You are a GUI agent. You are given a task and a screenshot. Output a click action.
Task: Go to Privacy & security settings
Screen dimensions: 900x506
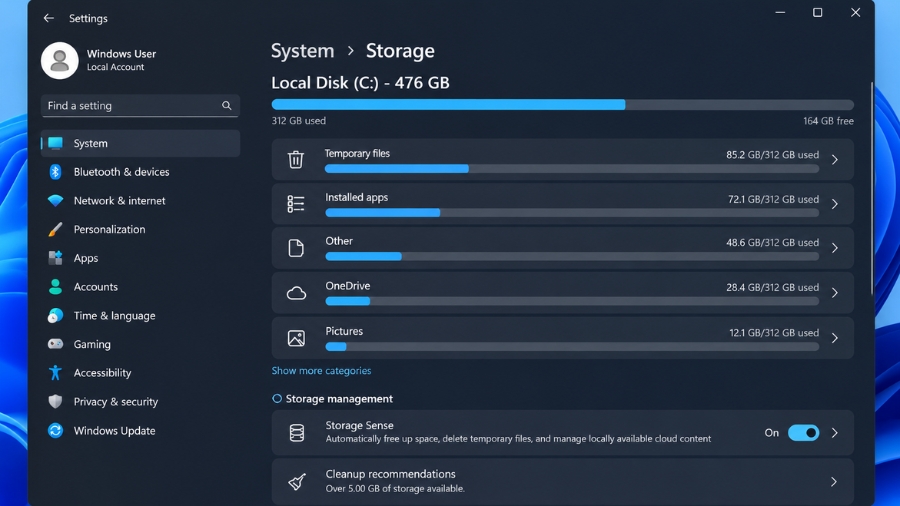pyautogui.click(x=140, y=402)
